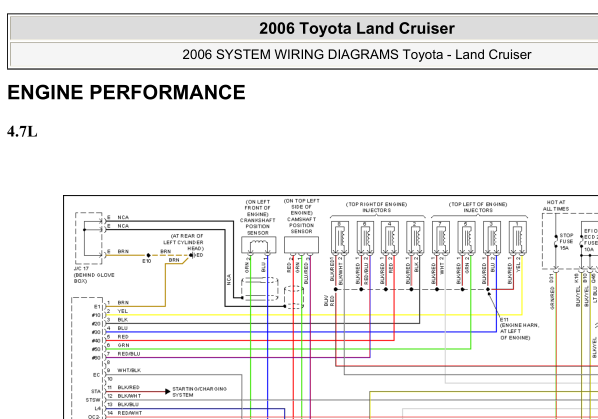The width and height of the screenshot is (598, 419).
Task: Click the '2006 Toyota Land Cruiser' title
Action: coord(357,29)
